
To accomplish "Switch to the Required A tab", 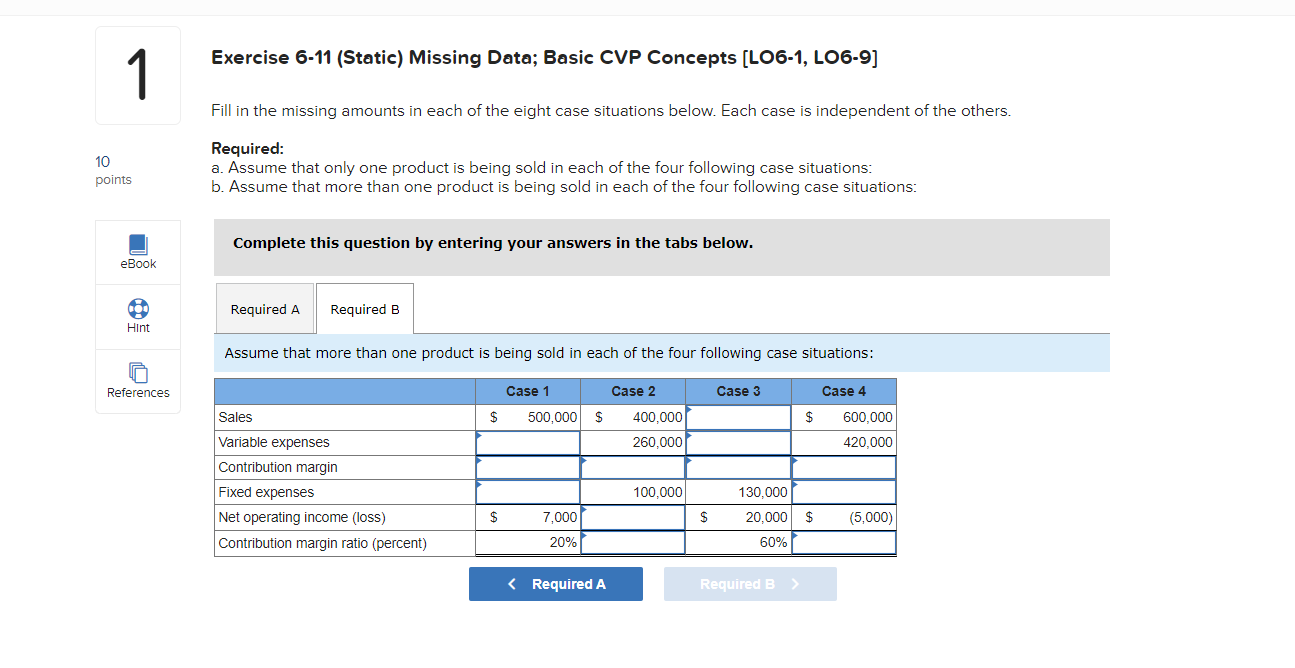I will coord(264,308).
